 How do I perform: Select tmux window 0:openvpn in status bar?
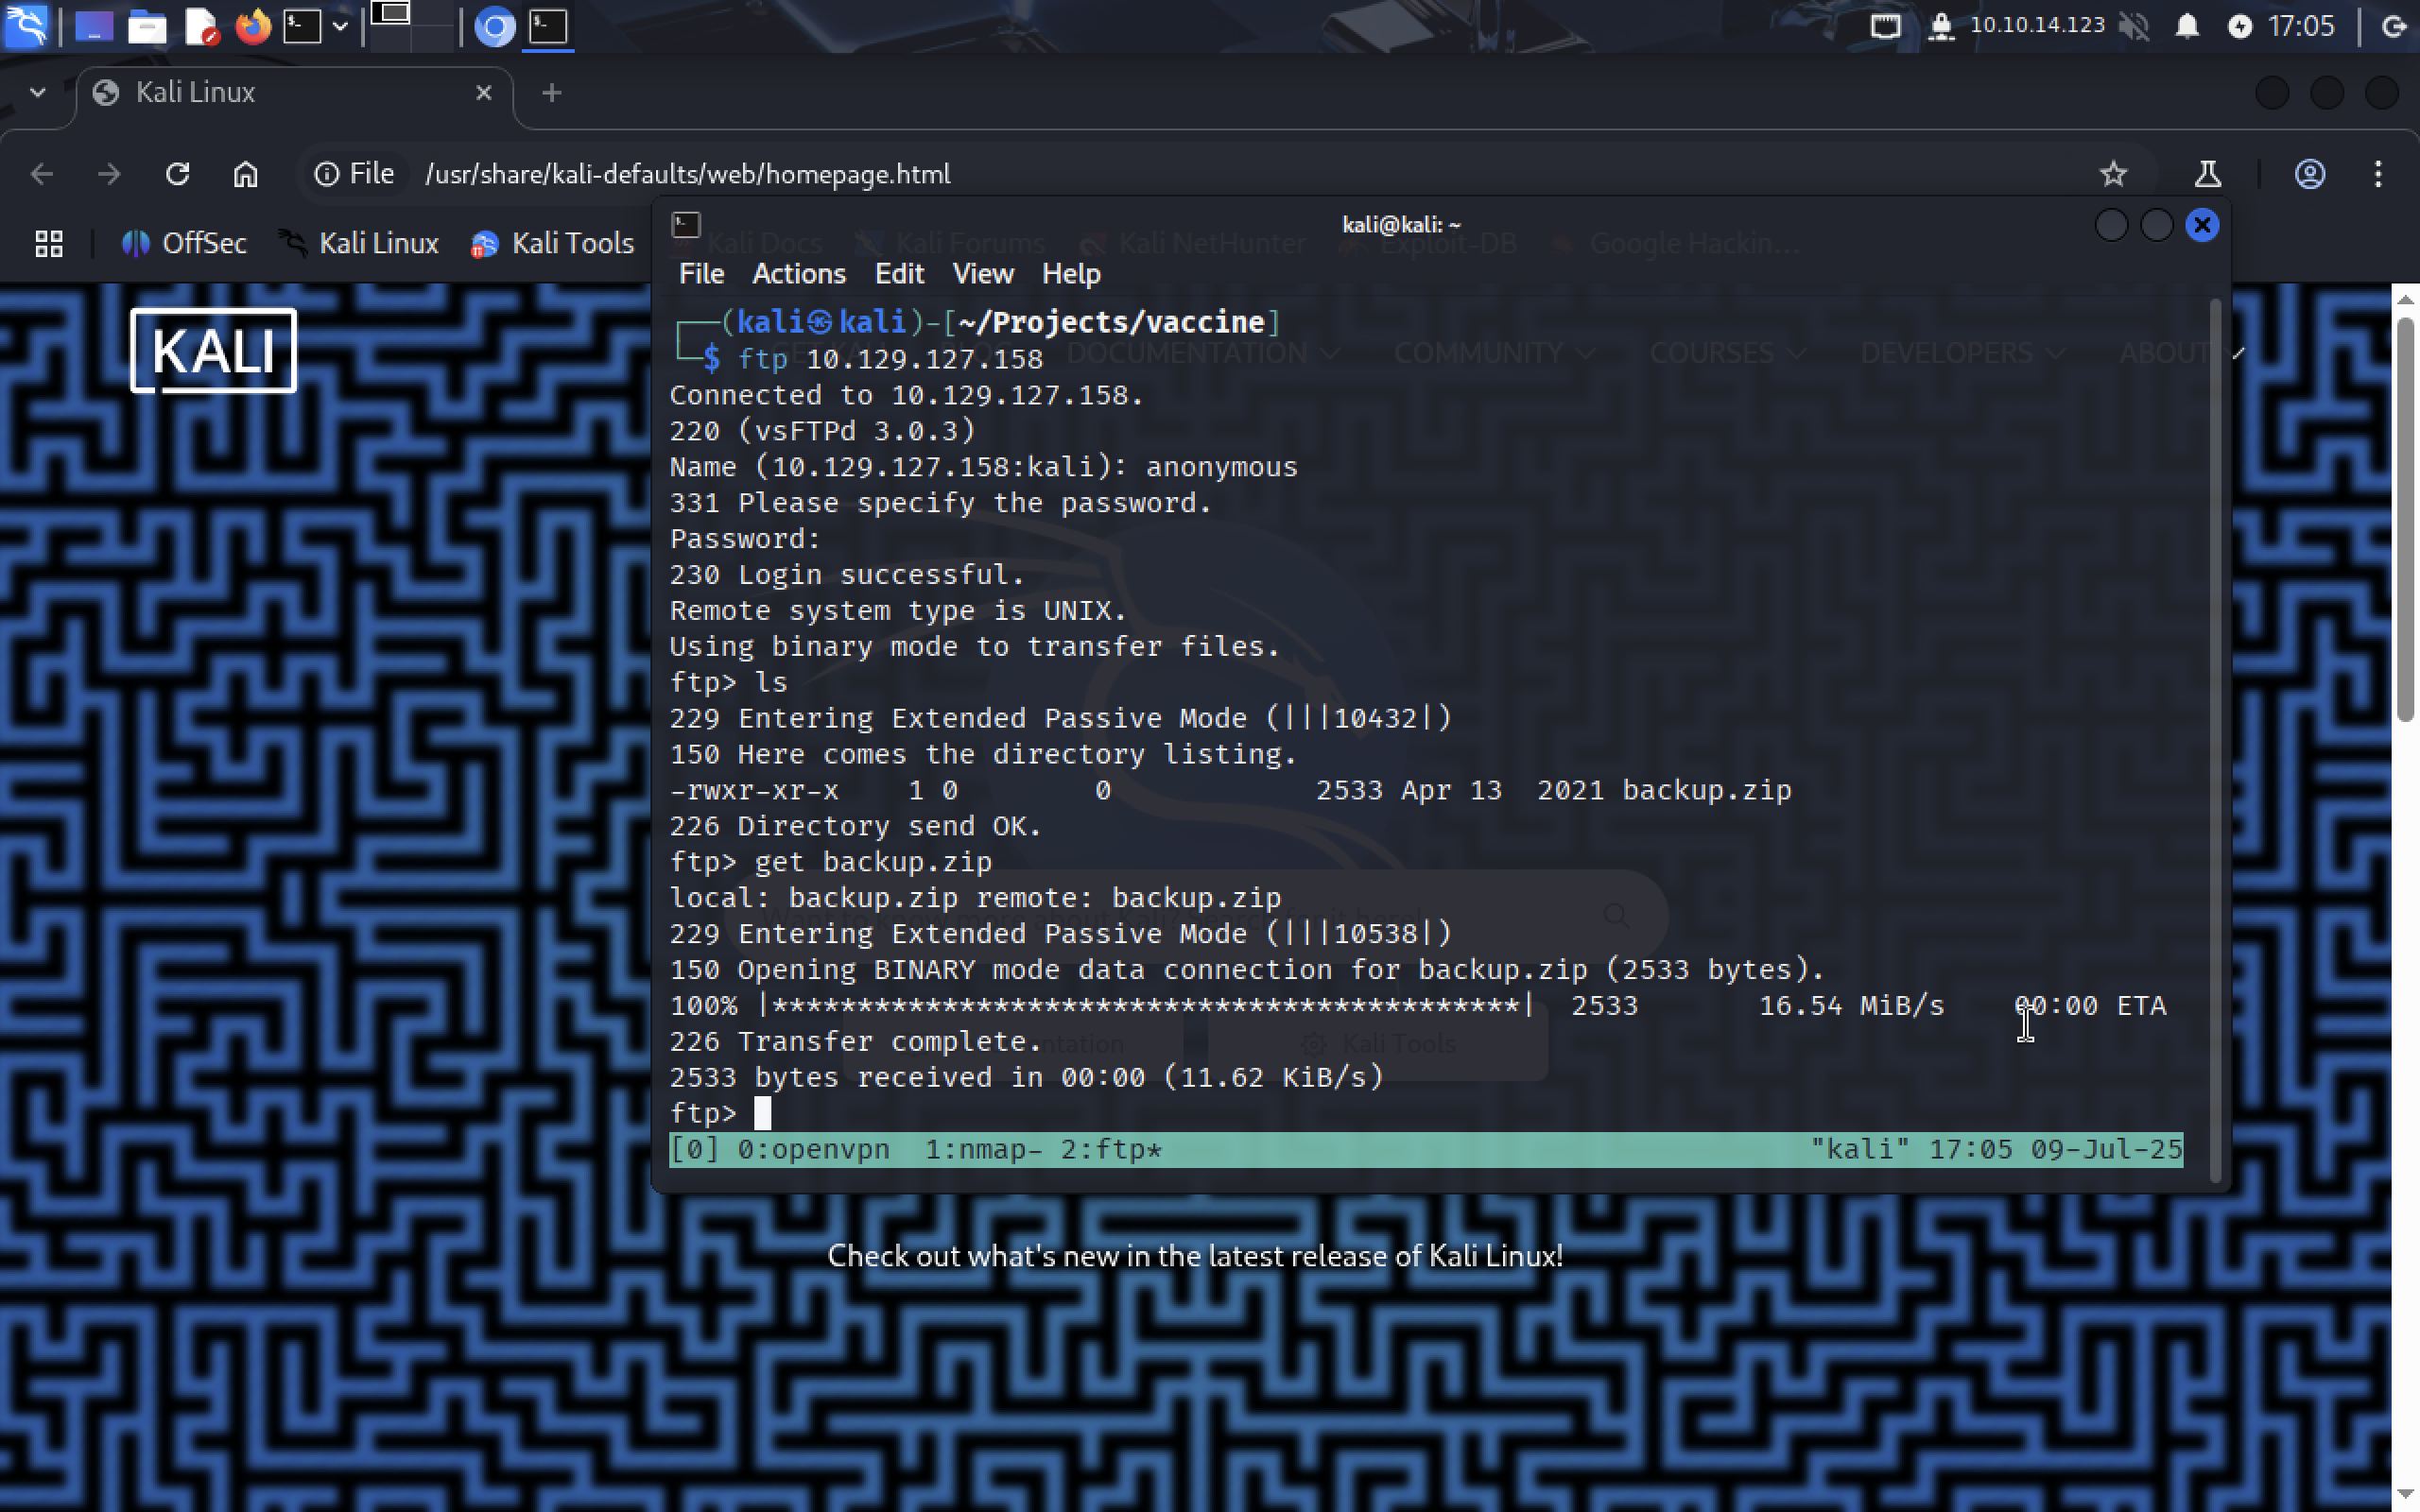[x=813, y=1149]
